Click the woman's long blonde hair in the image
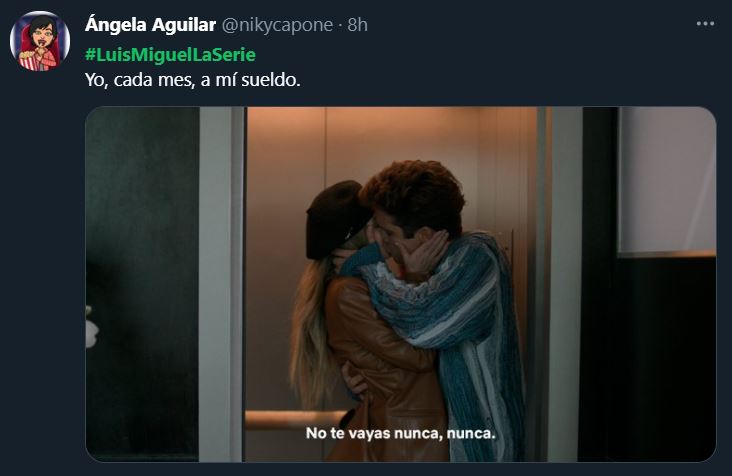 tap(310, 334)
